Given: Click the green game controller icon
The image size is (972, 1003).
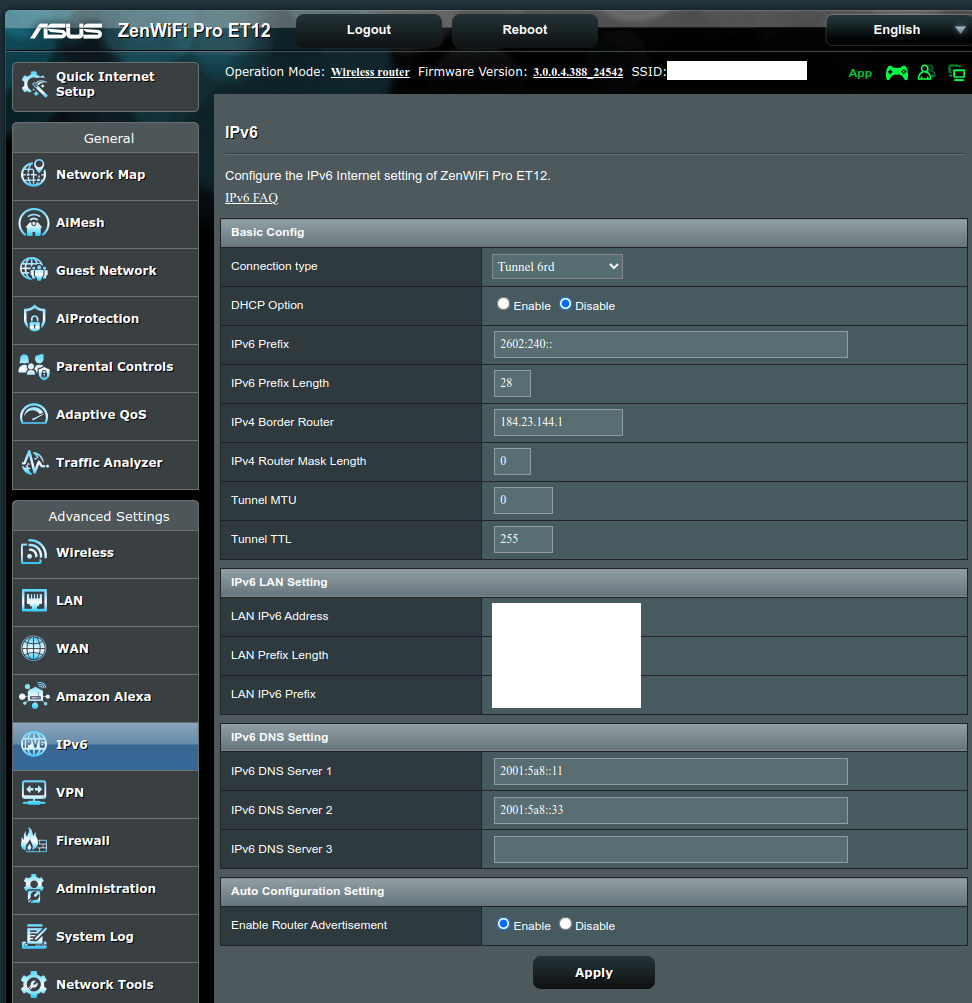Looking at the screenshot, I should click(897, 73).
